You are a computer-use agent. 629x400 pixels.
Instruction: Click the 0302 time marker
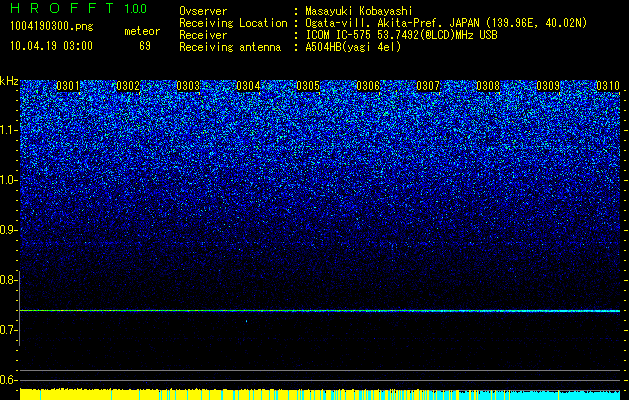point(128,86)
